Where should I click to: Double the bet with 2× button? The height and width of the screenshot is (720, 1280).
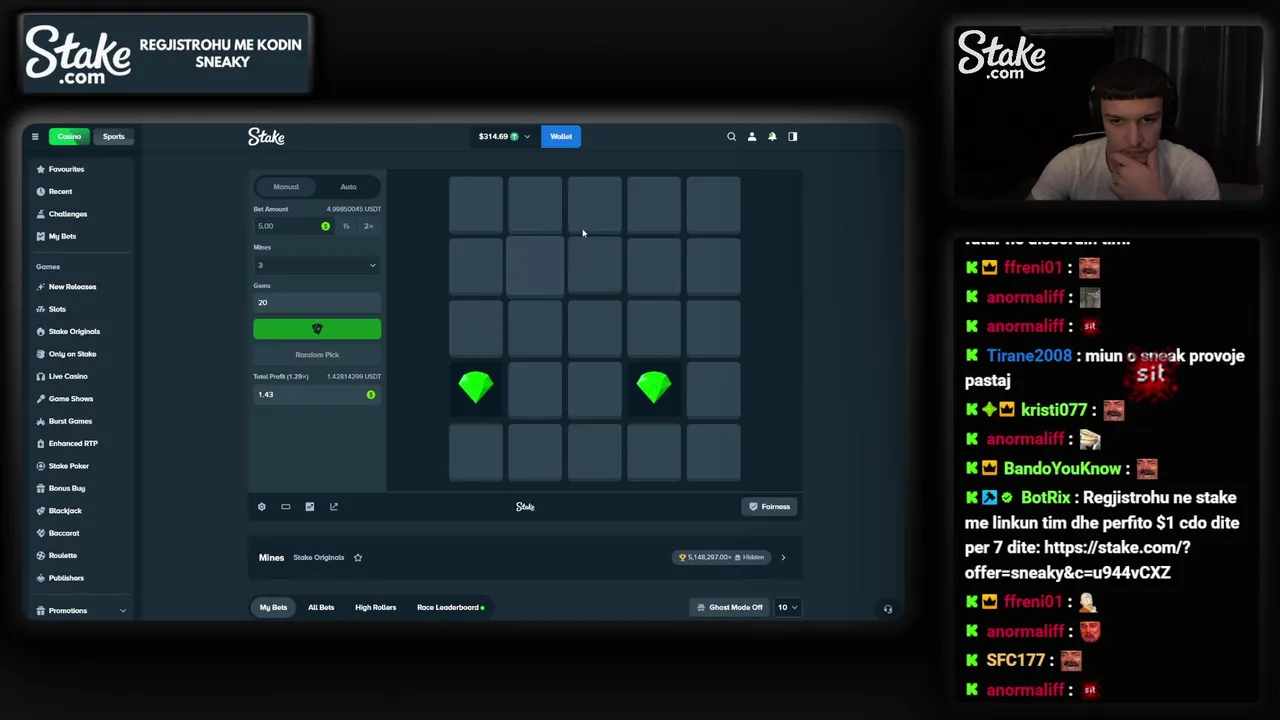[368, 226]
